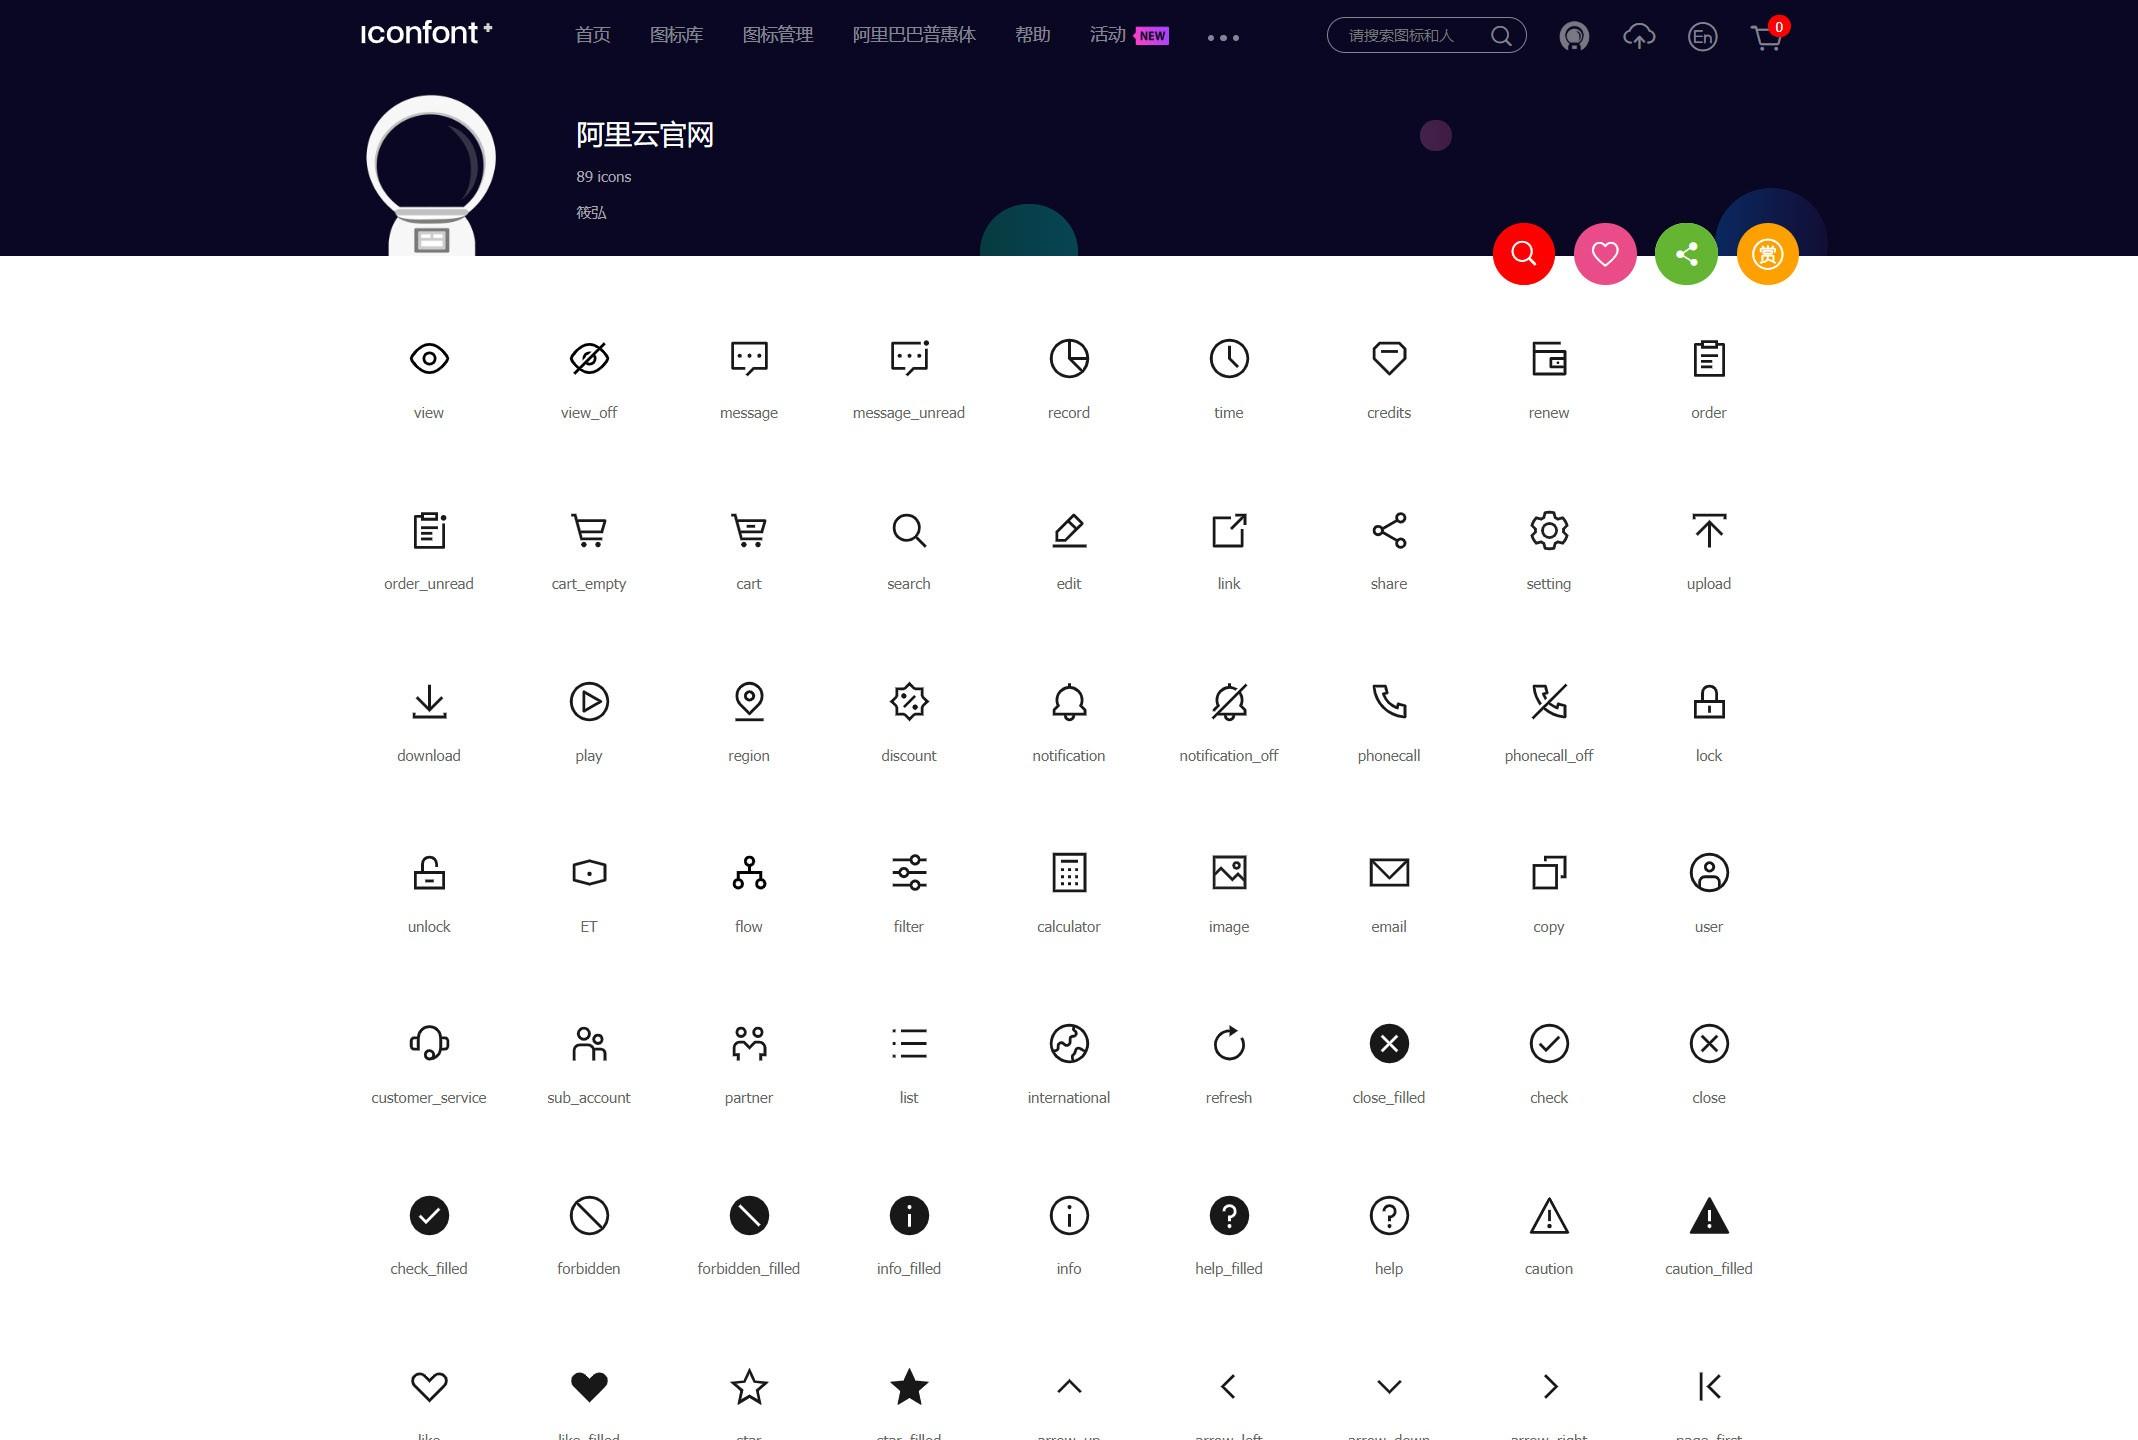This screenshot has height=1440, width=2138.
Task: Click the page_first navigation icon
Action: [x=1708, y=1385]
